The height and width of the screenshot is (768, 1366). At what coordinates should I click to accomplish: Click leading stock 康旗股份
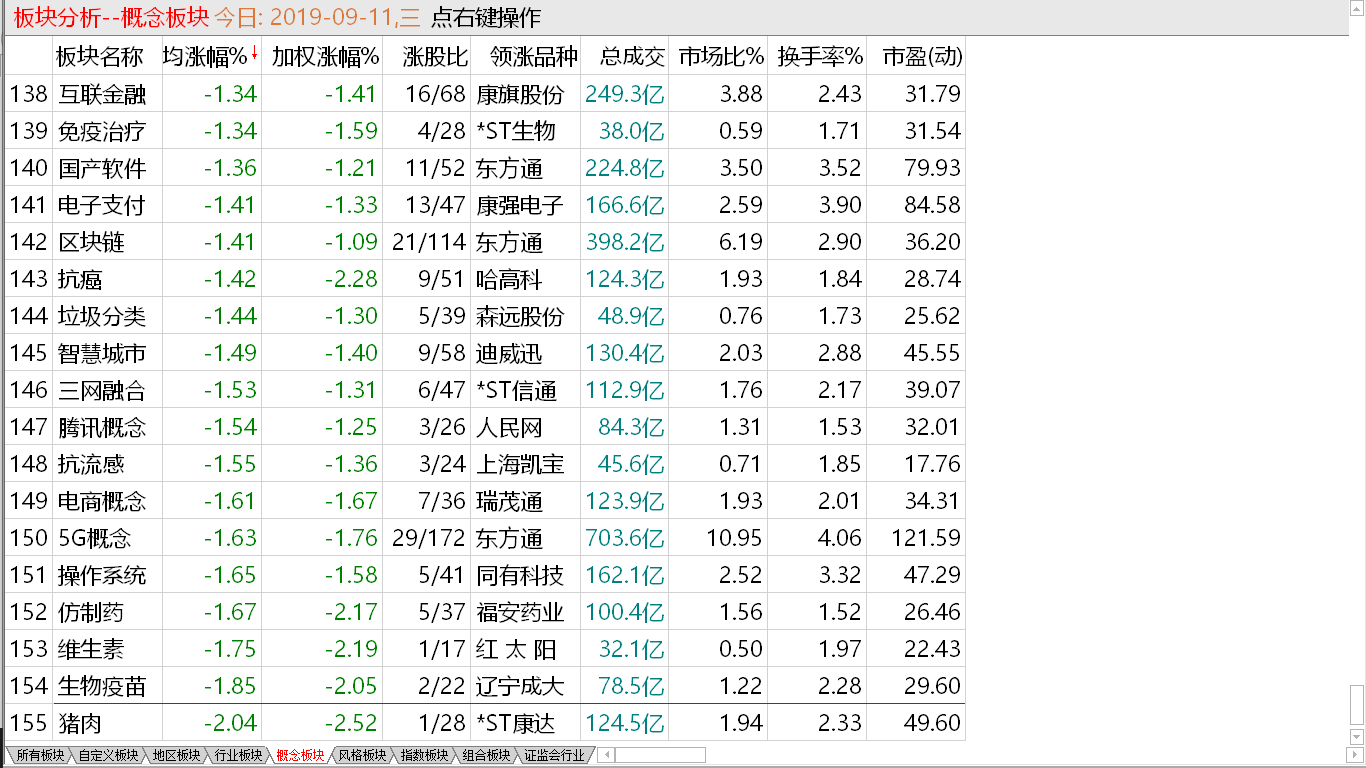(x=520, y=94)
